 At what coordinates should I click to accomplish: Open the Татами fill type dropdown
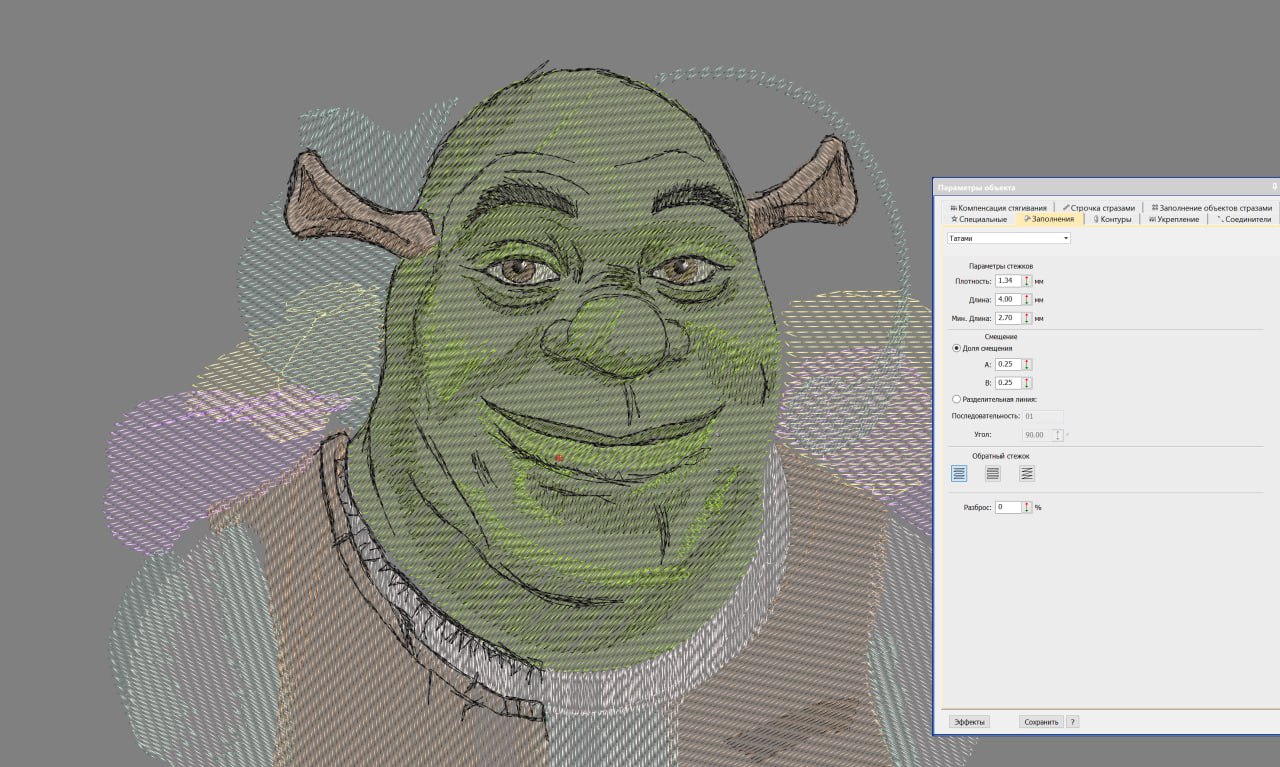(x=1009, y=238)
